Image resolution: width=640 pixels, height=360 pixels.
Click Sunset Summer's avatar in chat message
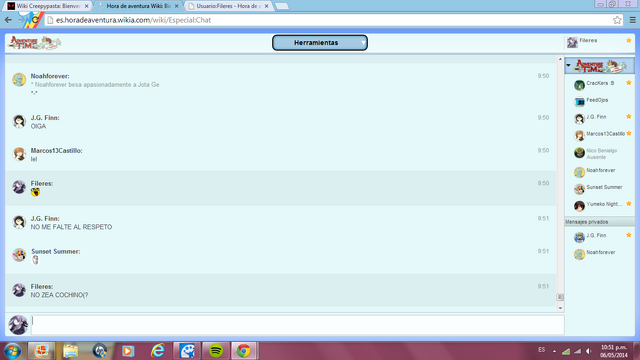[19, 255]
